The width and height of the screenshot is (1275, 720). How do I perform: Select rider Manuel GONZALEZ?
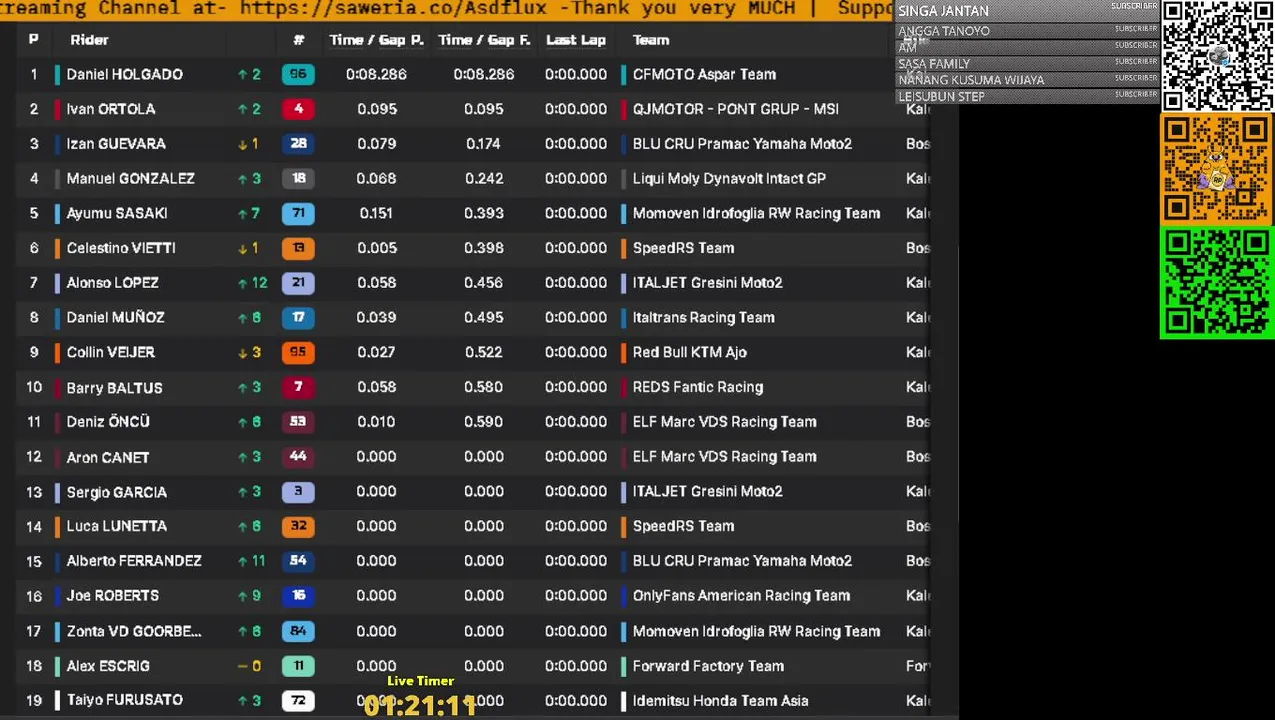(130, 178)
